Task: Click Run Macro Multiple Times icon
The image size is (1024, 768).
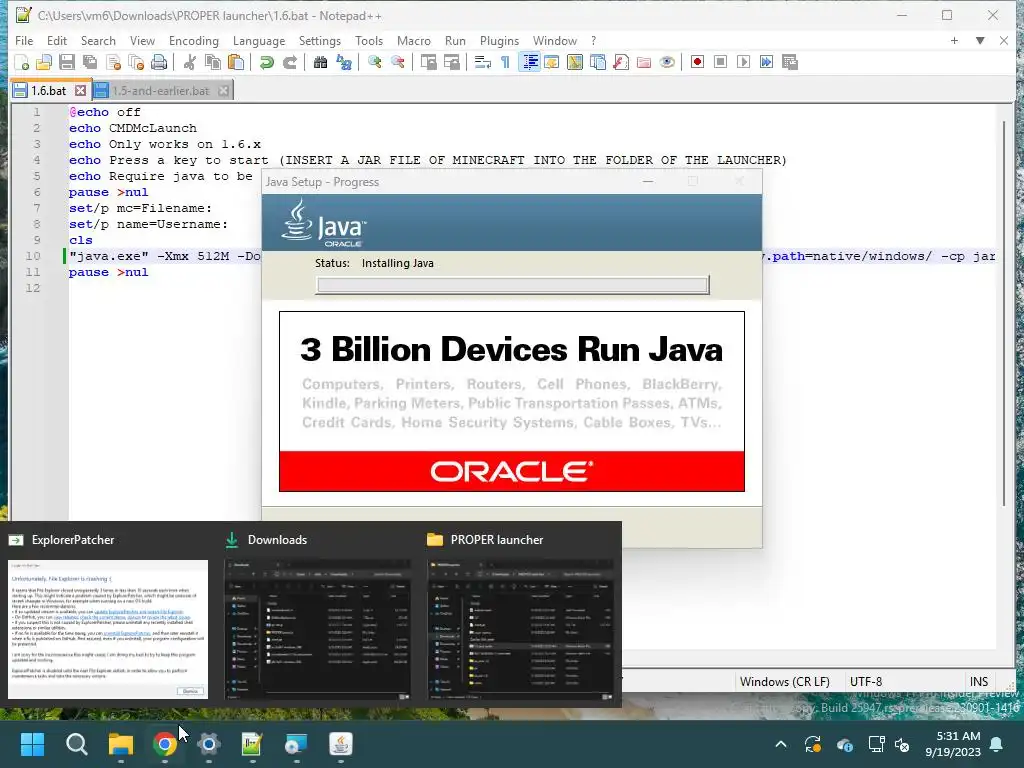Action: click(767, 63)
